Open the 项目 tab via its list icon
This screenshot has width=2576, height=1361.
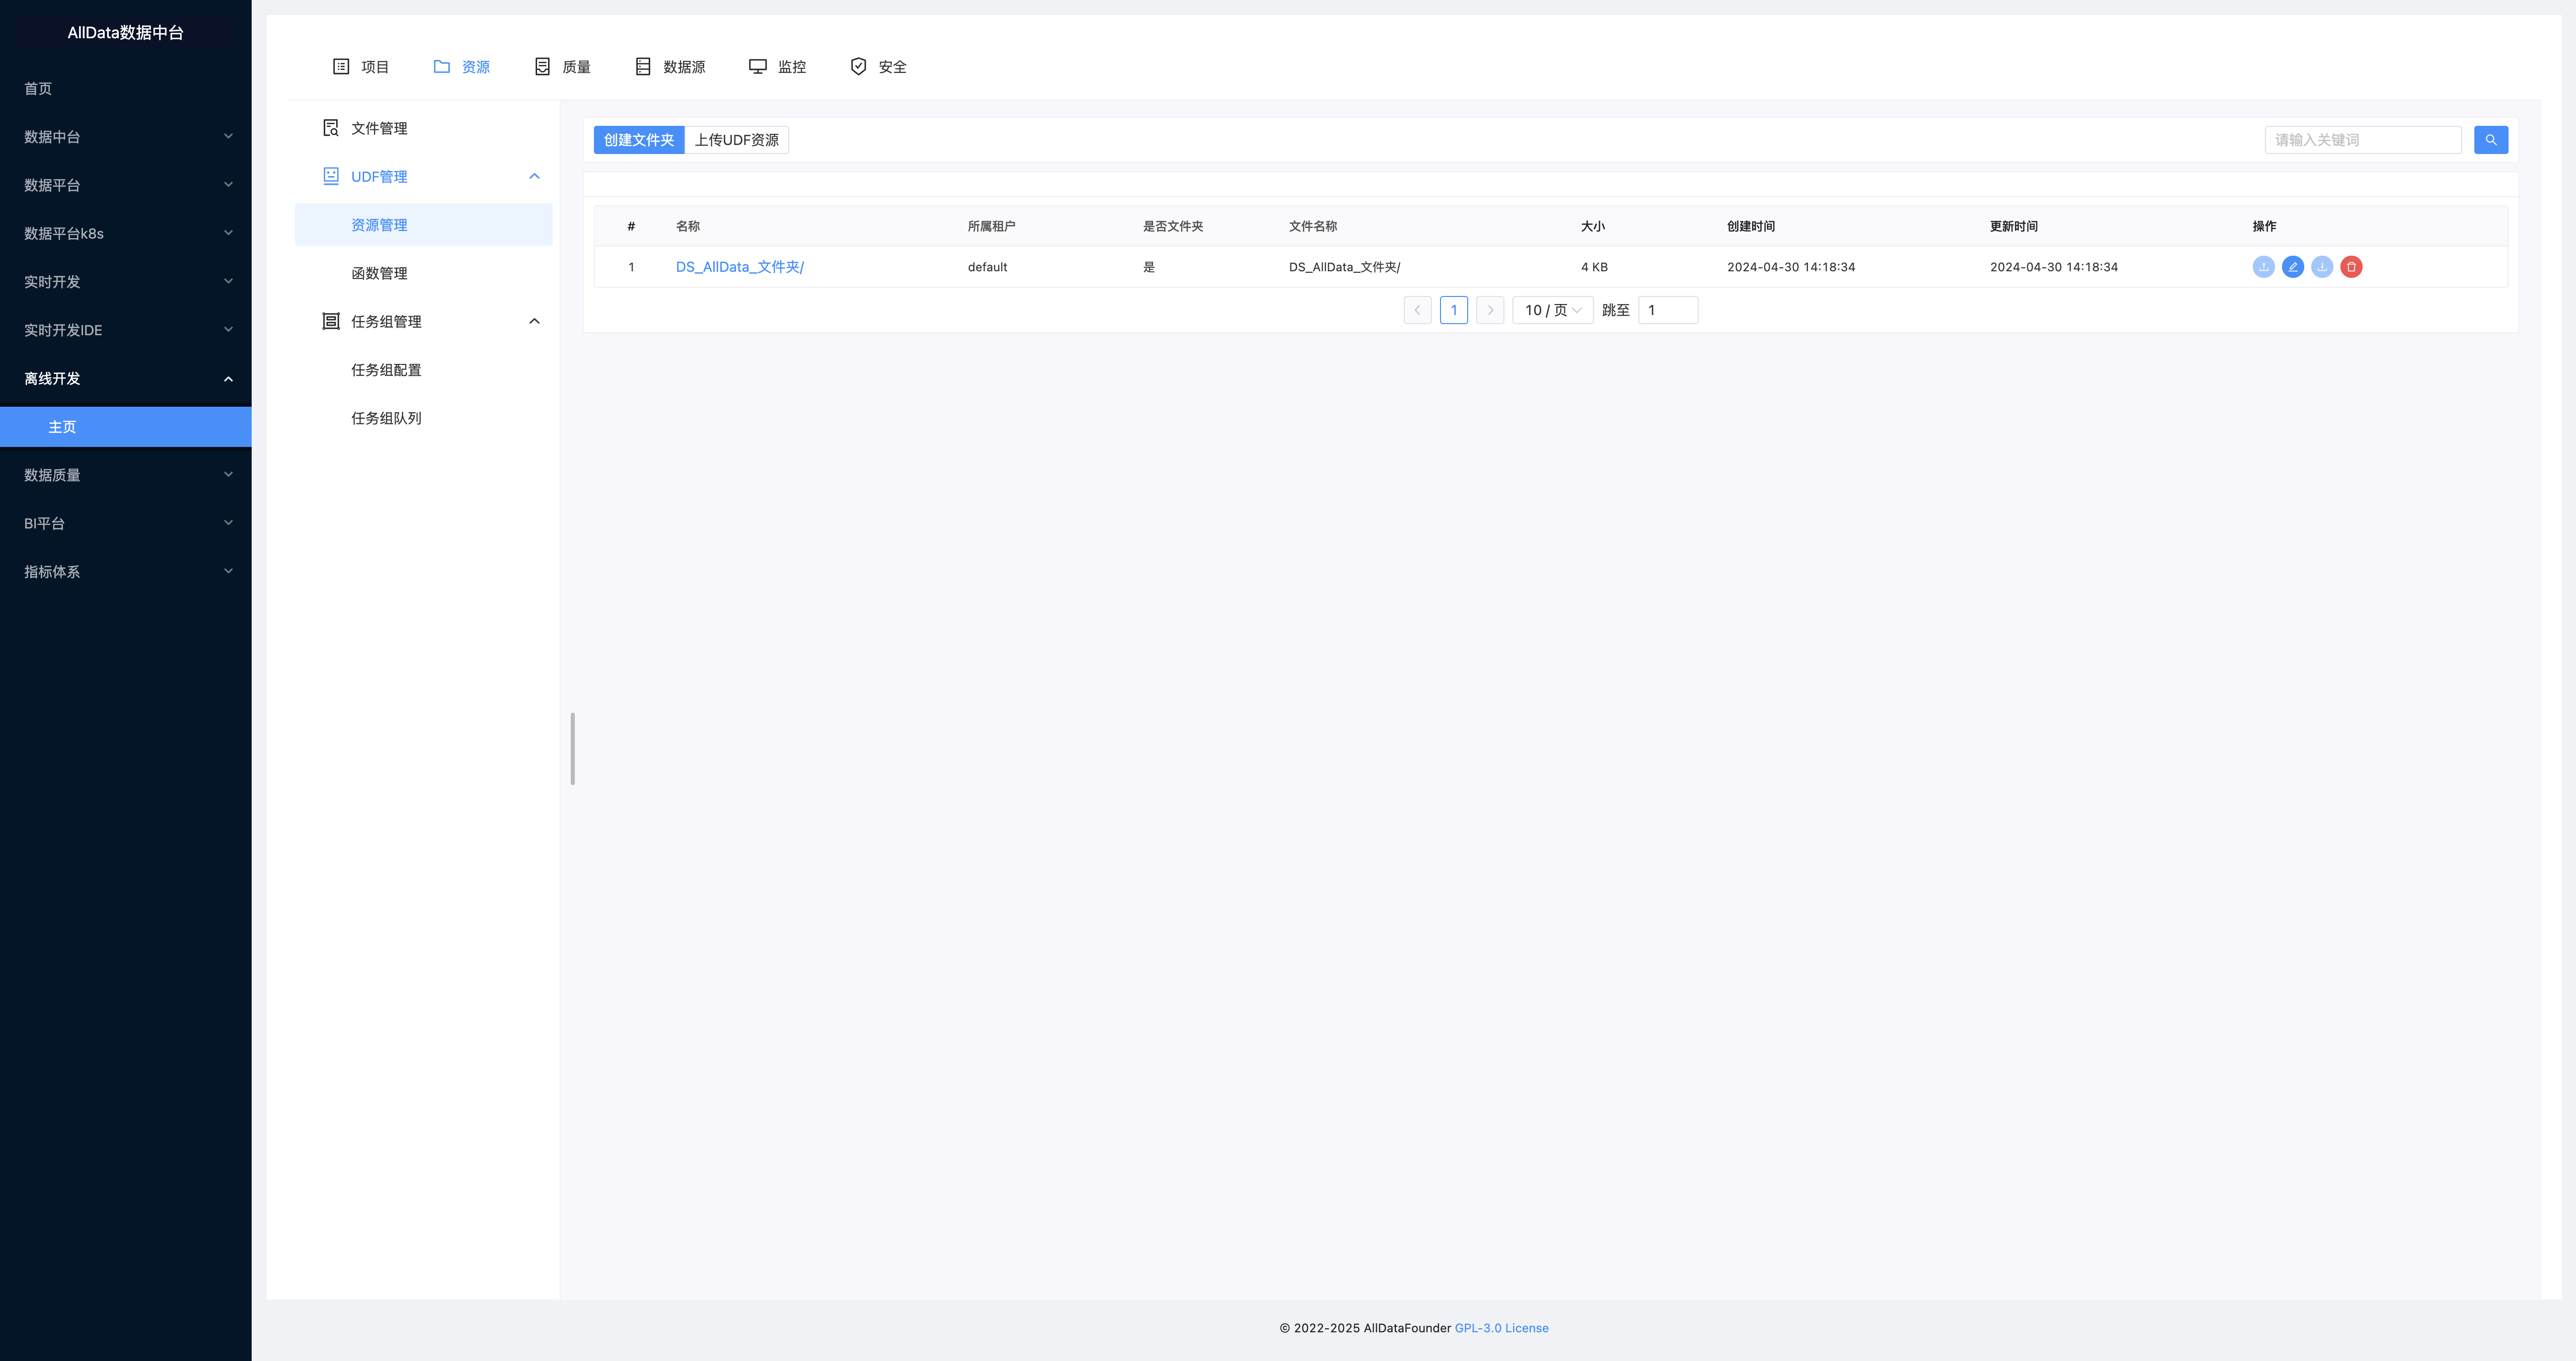(x=341, y=66)
